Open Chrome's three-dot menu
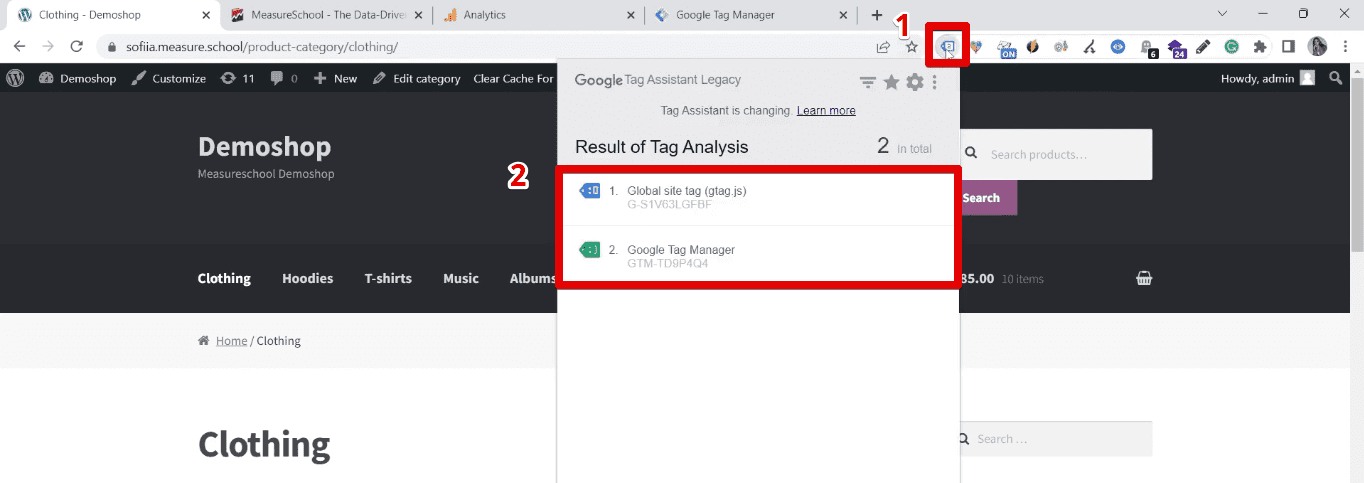The height and width of the screenshot is (483, 1364). 1345,46
